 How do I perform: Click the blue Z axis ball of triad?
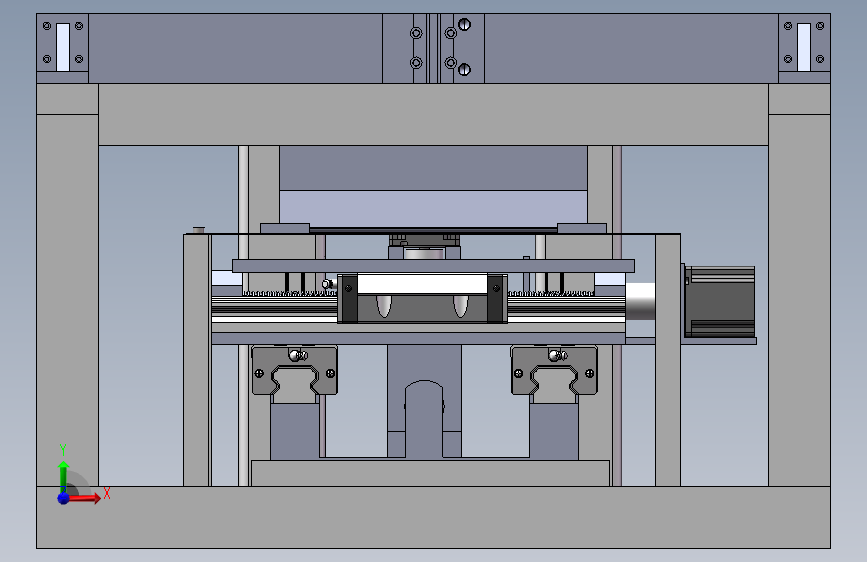pos(64,498)
